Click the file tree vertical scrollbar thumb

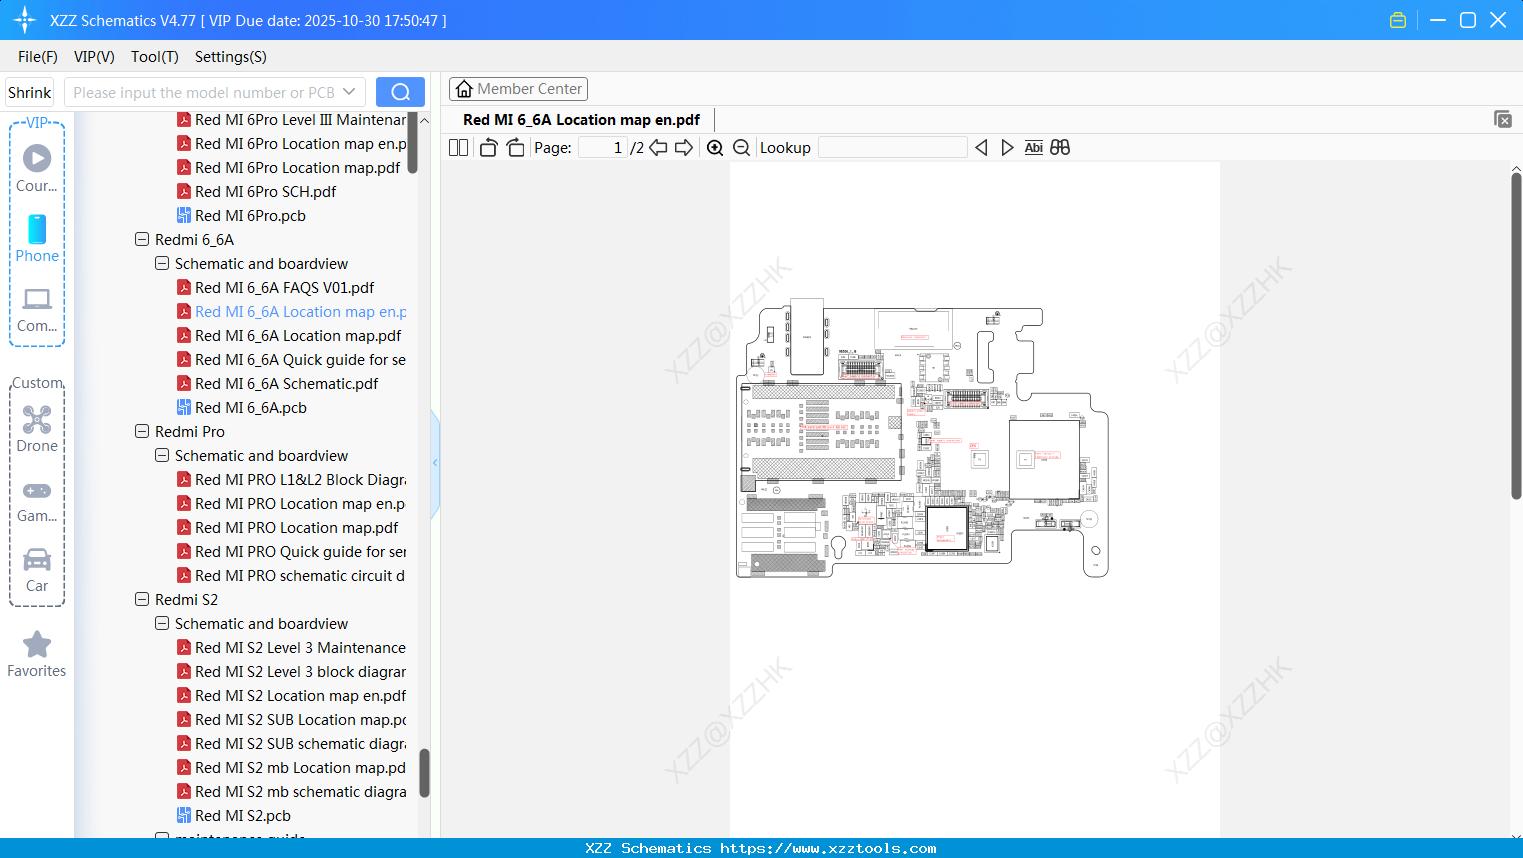[424, 773]
